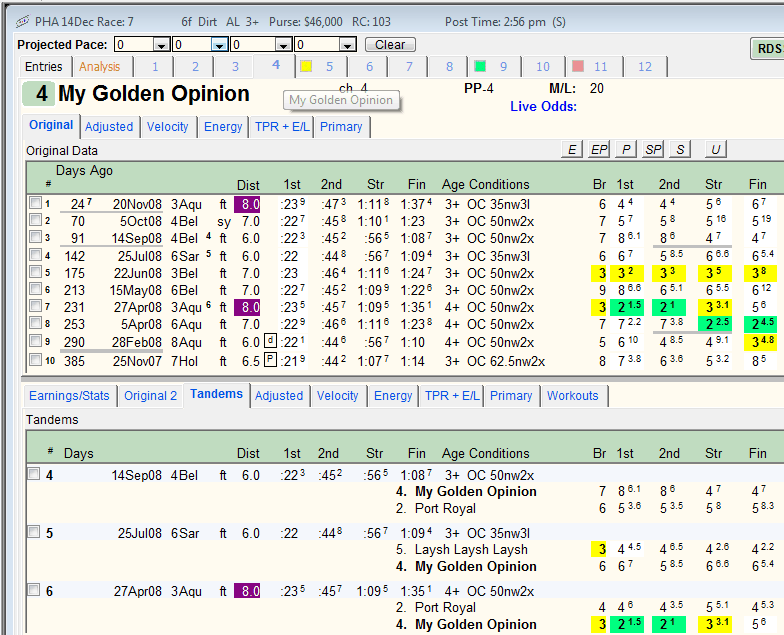Click the app icon beside PHA 14Dec Race
The image size is (784, 635).
tap(22, 22)
